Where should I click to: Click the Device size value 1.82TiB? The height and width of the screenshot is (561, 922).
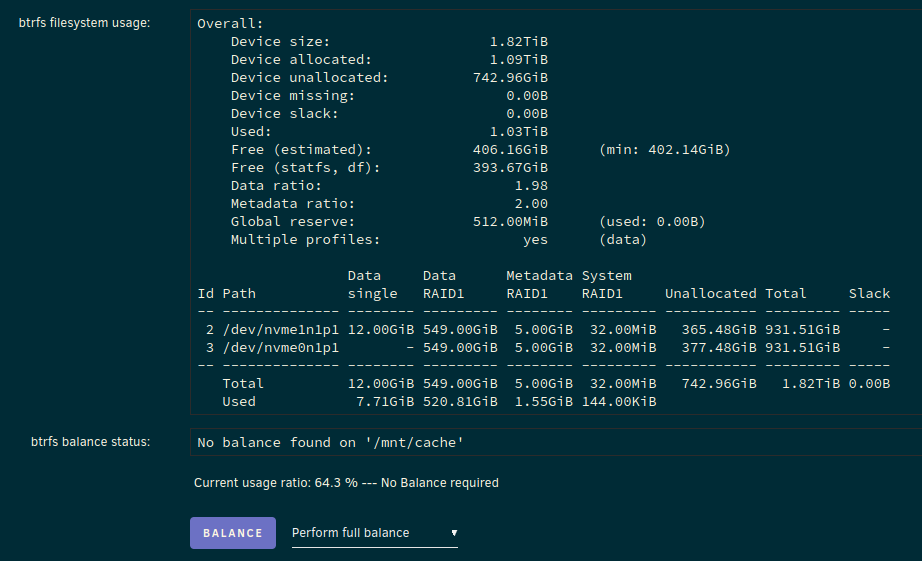coord(519,42)
